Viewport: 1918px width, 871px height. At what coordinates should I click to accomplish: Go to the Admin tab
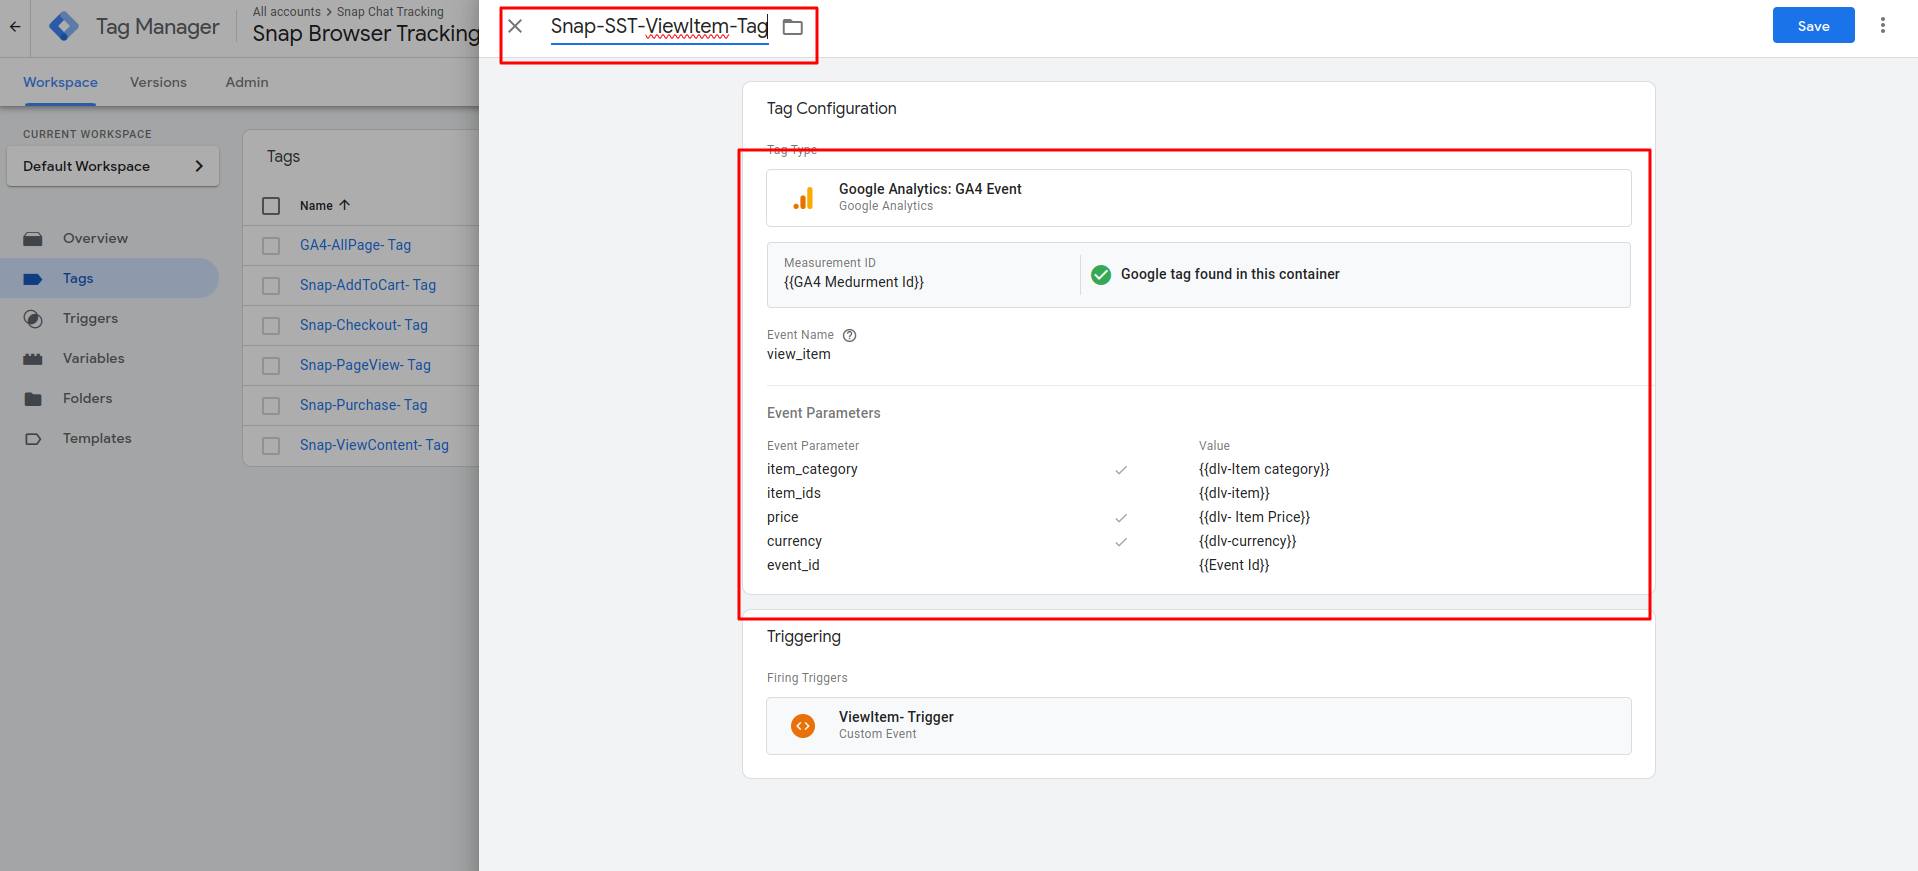[x=247, y=83]
